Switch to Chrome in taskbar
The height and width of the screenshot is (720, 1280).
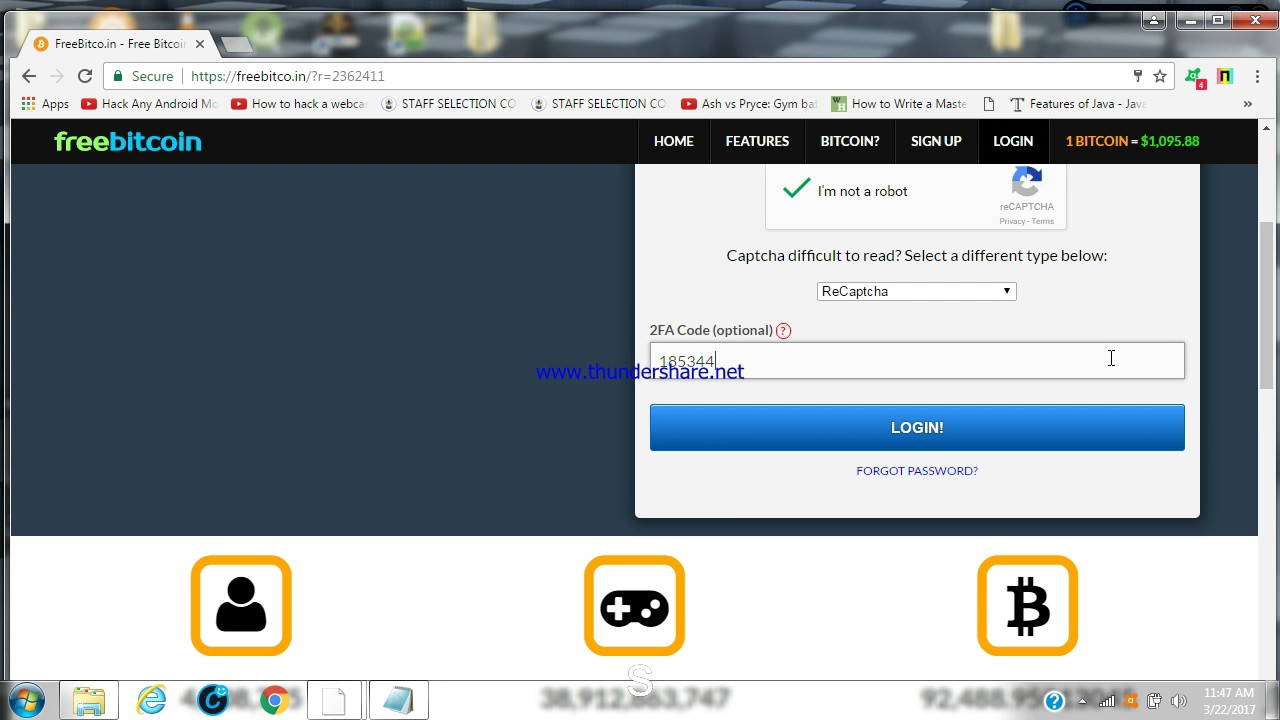[275, 701]
